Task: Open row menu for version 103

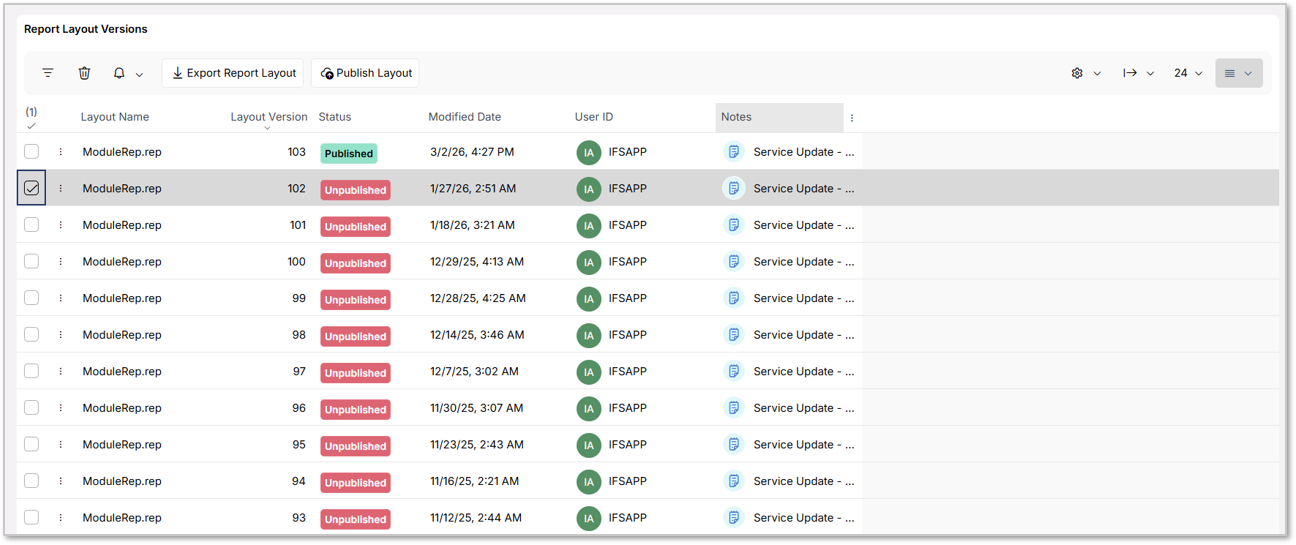Action: [60, 152]
